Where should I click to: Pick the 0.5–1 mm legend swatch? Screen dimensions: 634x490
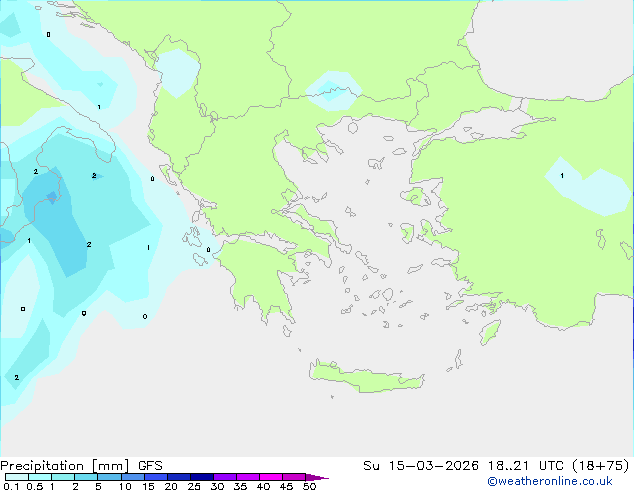[x=40, y=477]
